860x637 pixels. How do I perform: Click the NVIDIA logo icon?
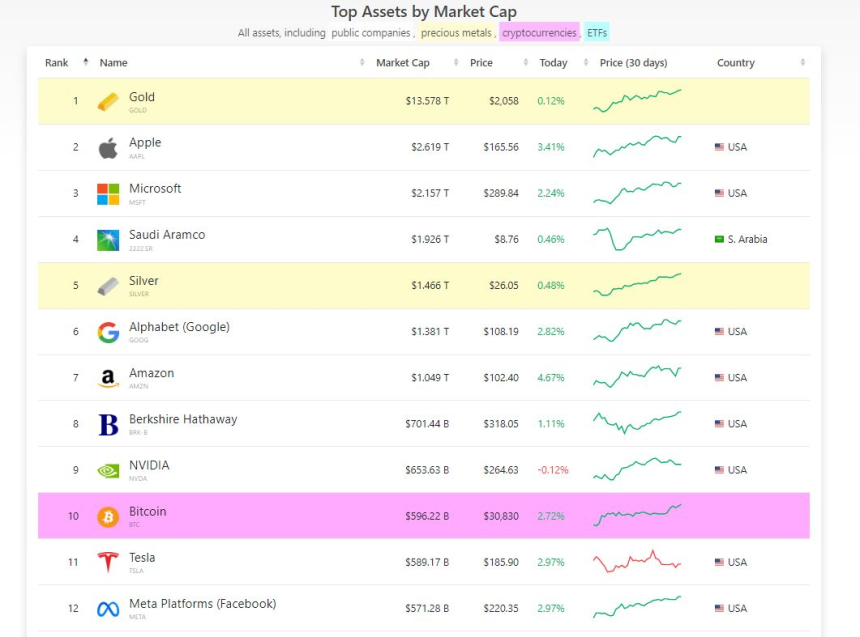(108, 470)
